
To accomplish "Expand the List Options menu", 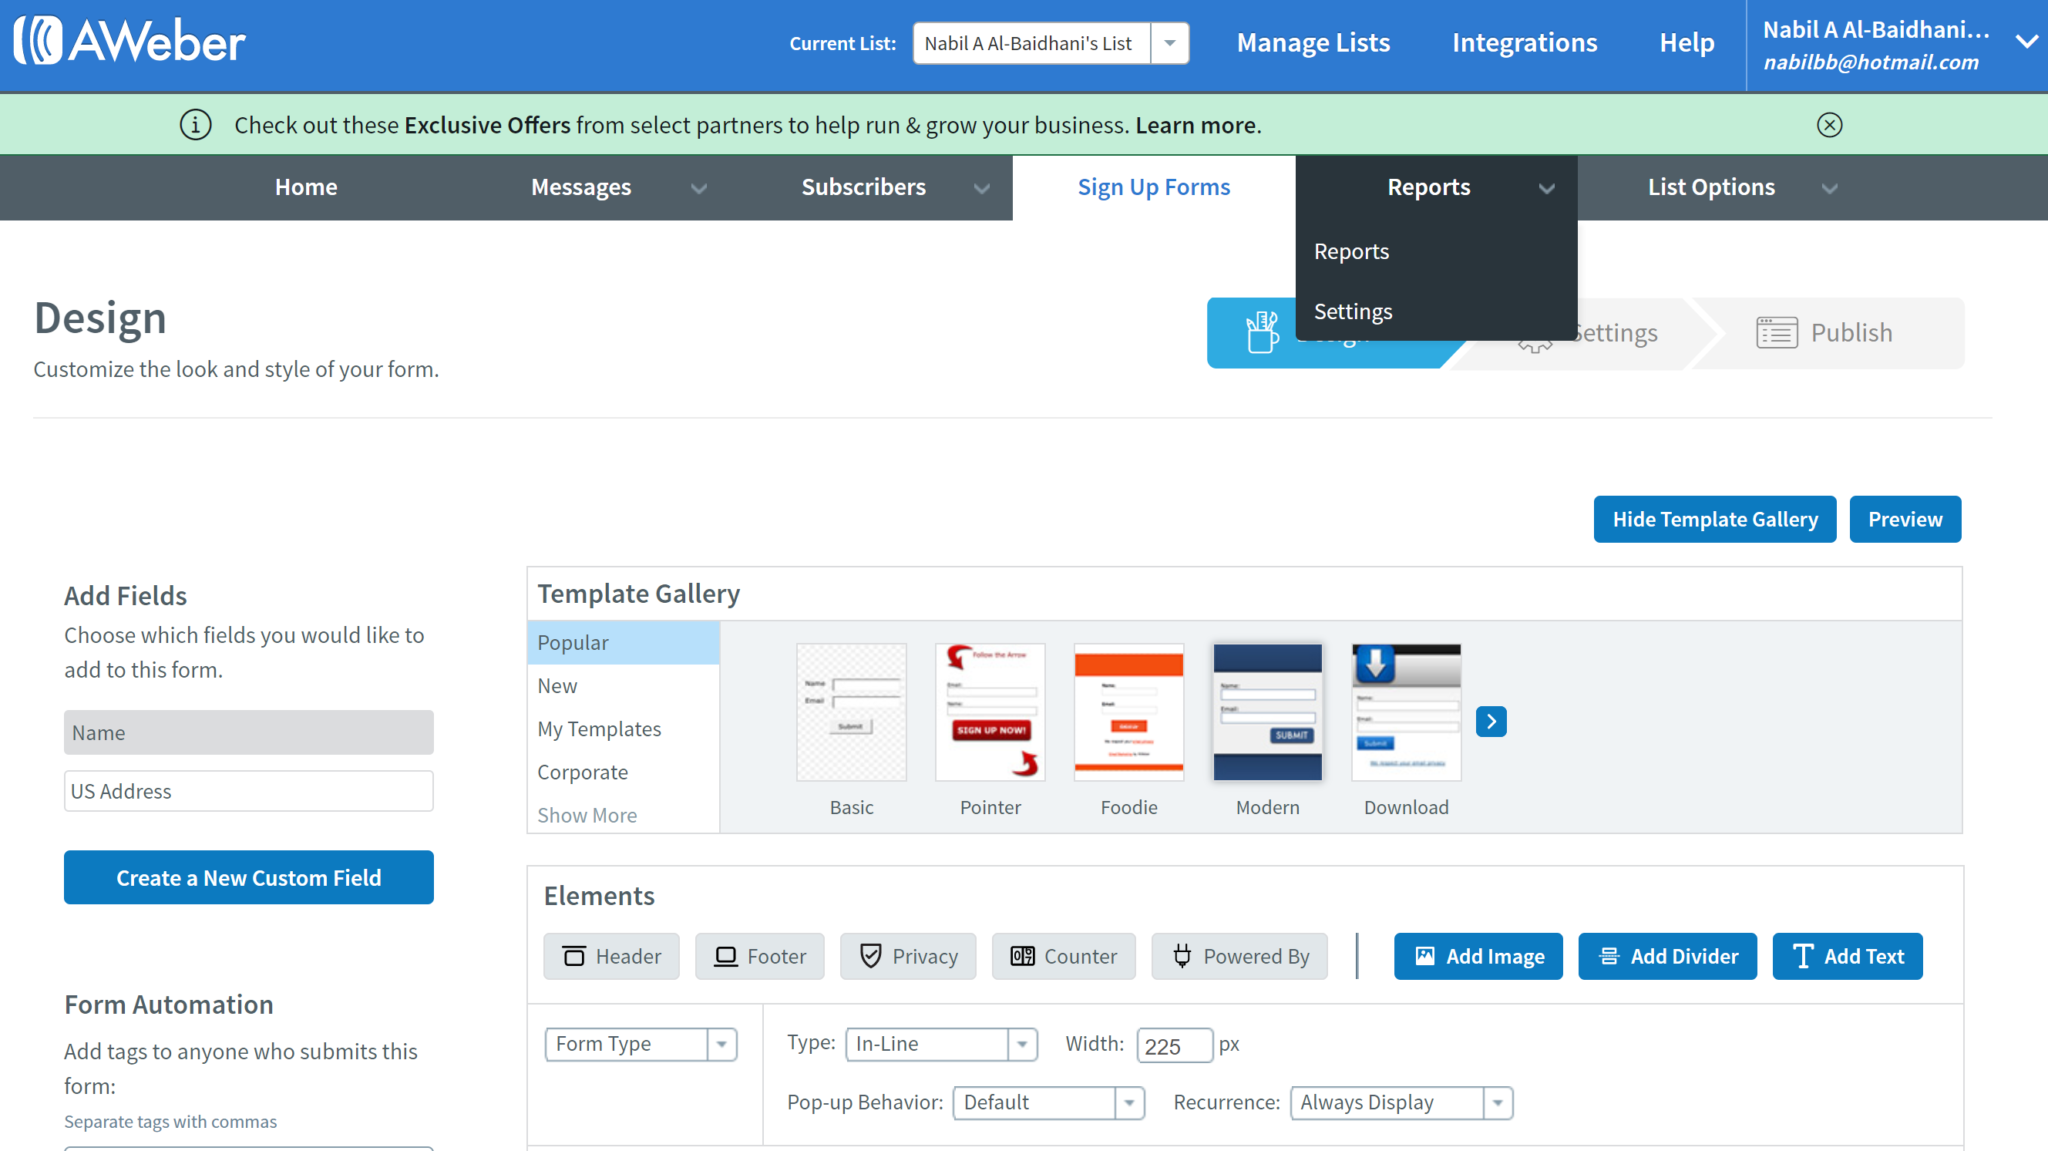I will click(x=1829, y=188).
